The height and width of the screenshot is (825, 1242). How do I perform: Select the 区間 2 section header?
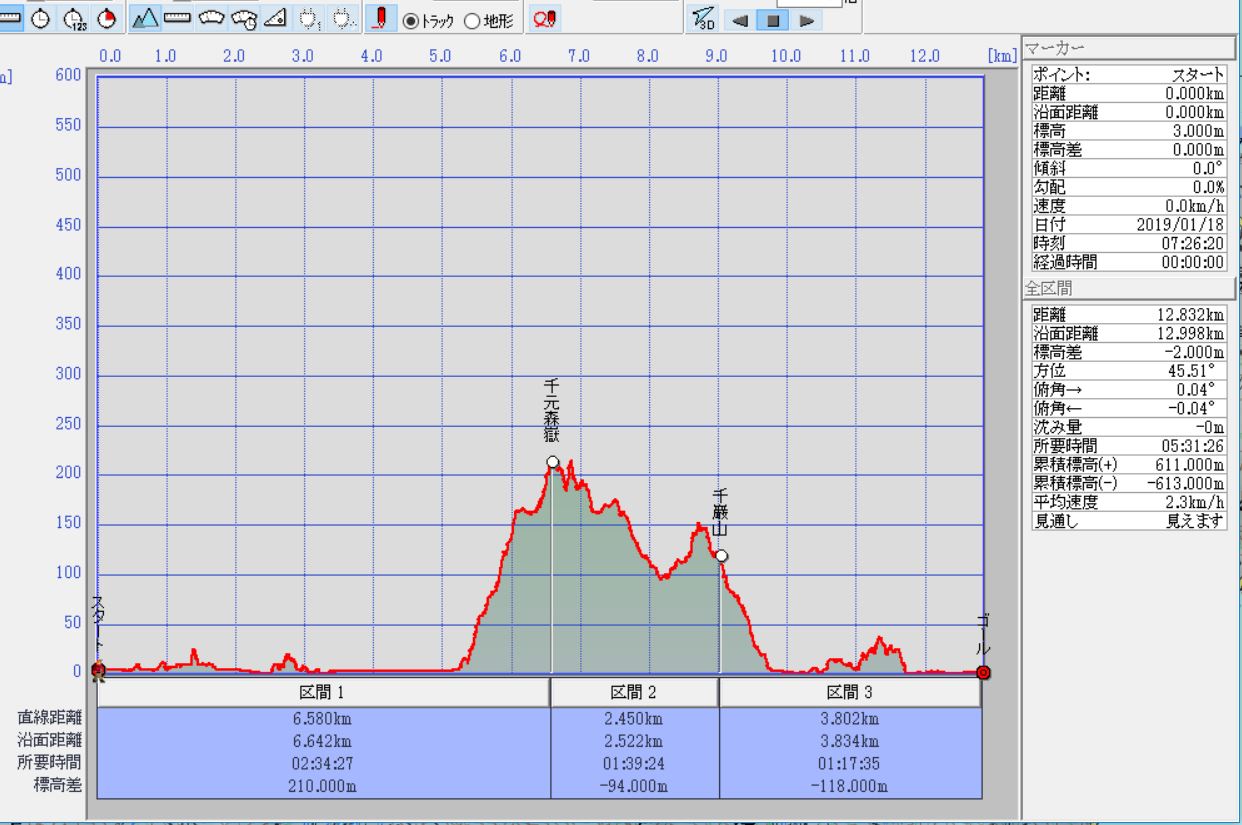(x=634, y=693)
